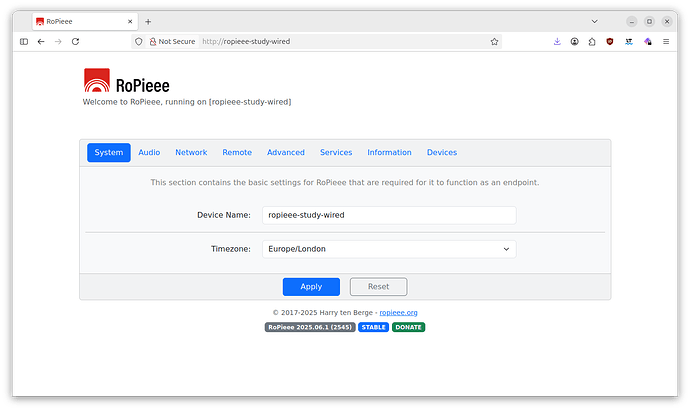Click the RoPieee red logo
Screen dimensions: 690x409
point(97,80)
